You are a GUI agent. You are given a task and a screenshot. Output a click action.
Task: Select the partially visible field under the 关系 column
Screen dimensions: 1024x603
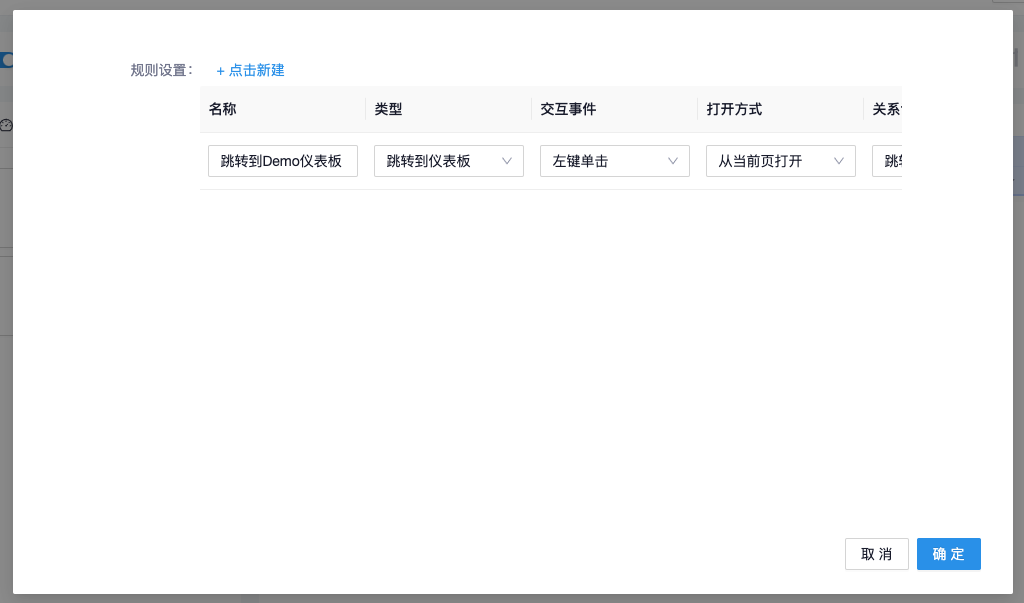(x=888, y=161)
